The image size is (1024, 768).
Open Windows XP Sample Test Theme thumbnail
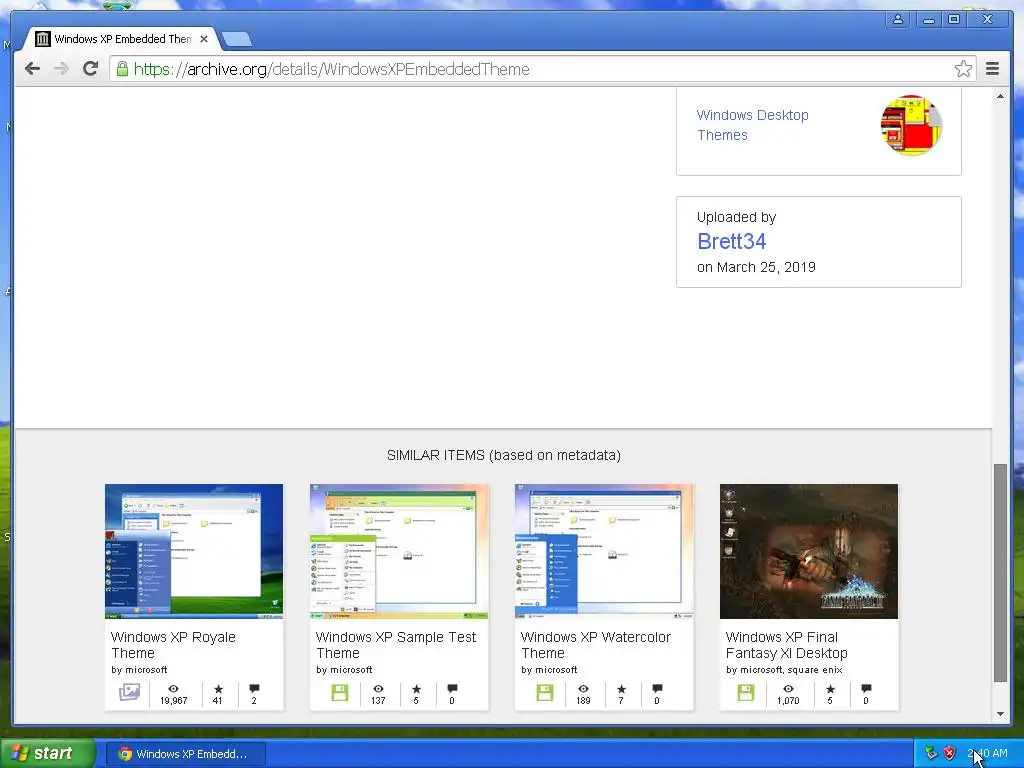[x=399, y=551]
